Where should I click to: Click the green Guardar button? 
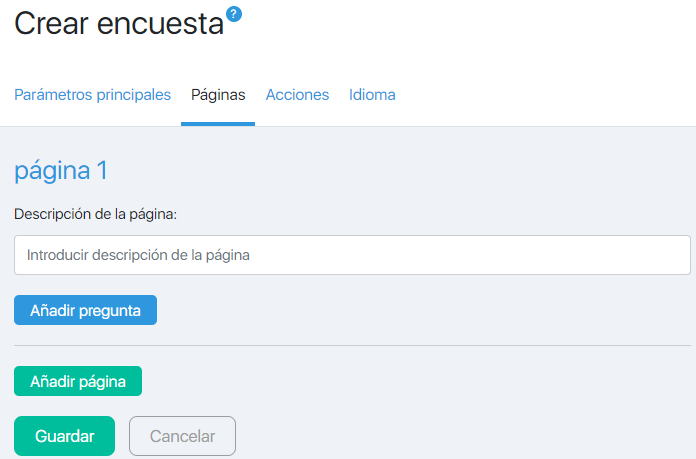click(64, 436)
